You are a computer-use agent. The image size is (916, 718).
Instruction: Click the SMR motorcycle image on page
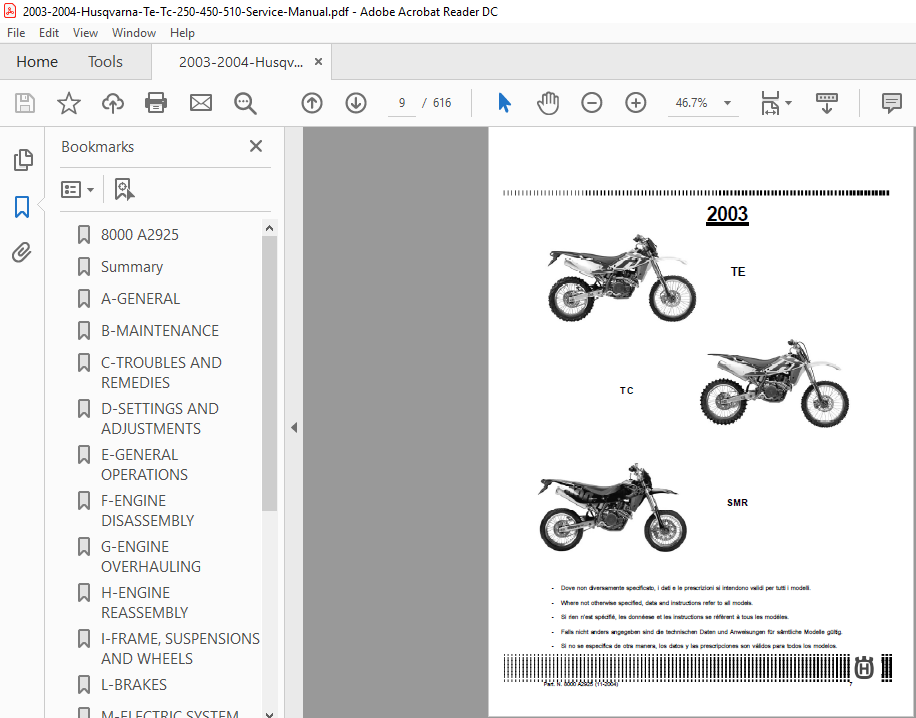point(612,507)
